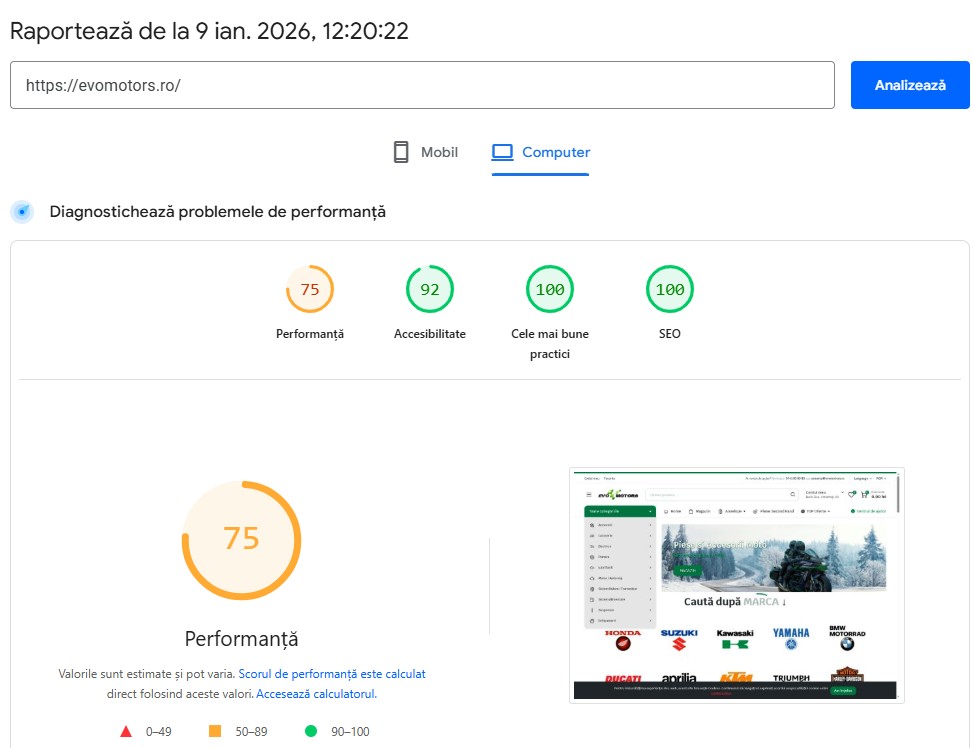
Task: Click the large Performanță title under gauge
Action: point(241,639)
